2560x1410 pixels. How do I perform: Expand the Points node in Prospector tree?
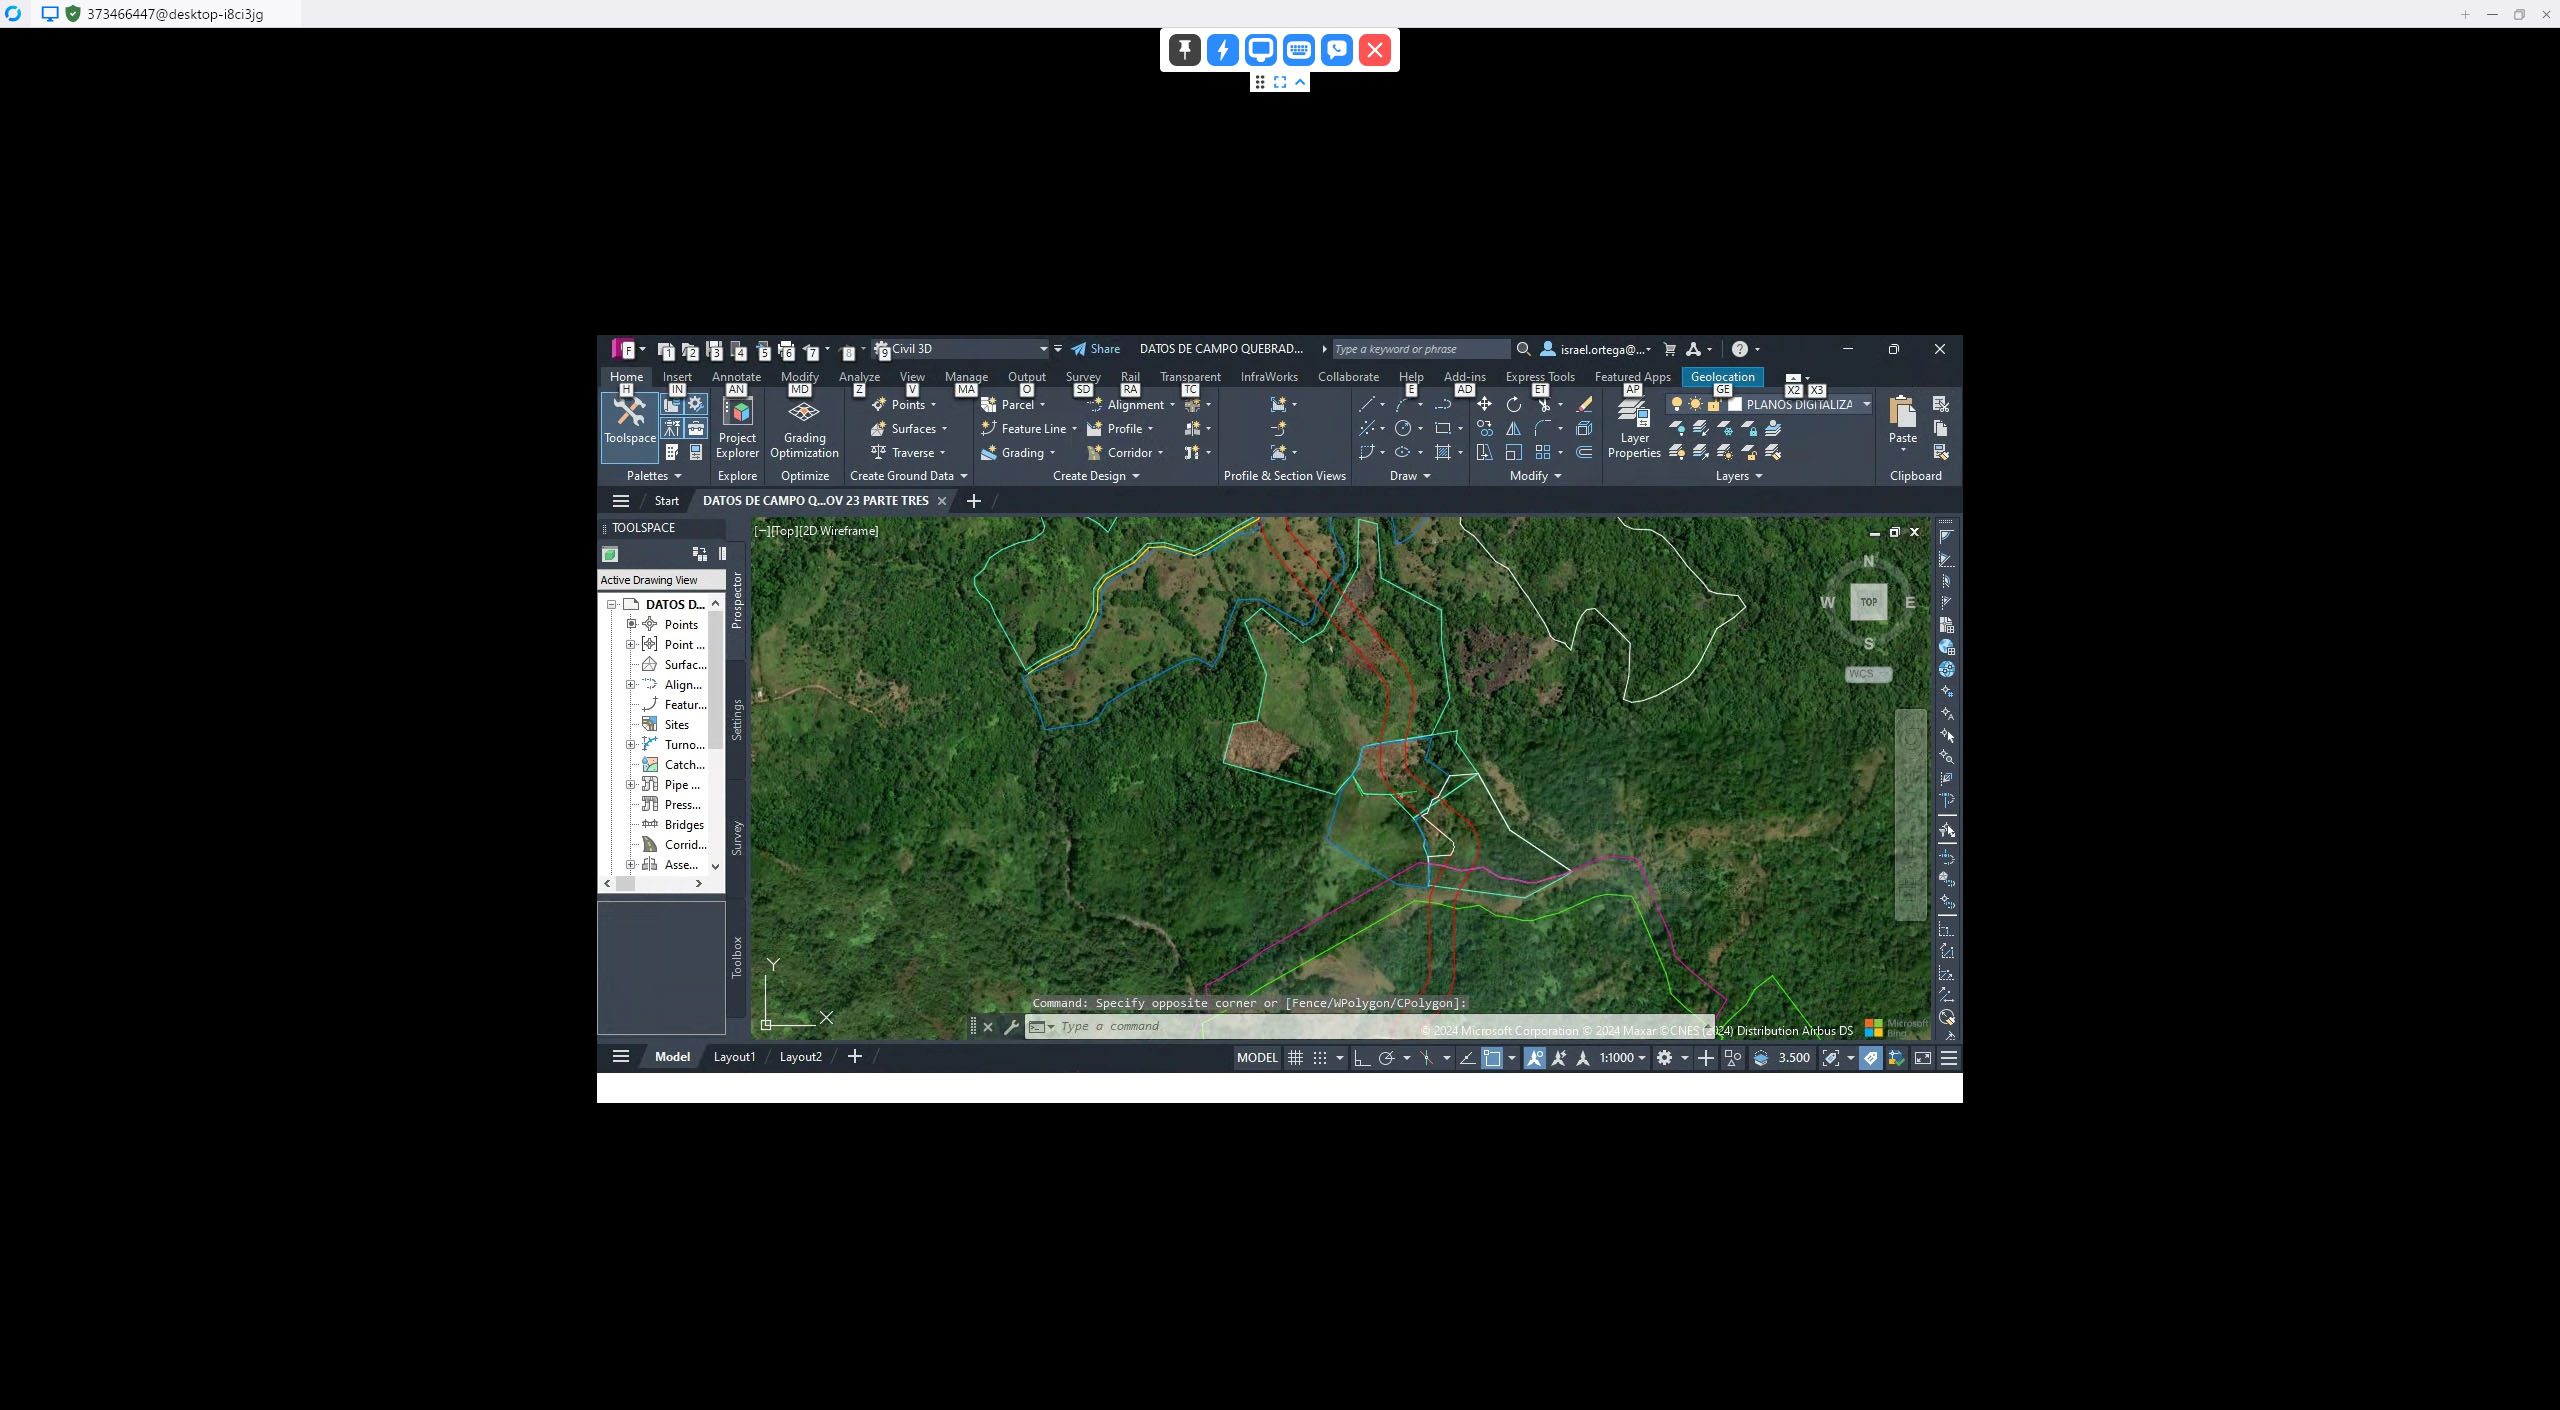631,624
